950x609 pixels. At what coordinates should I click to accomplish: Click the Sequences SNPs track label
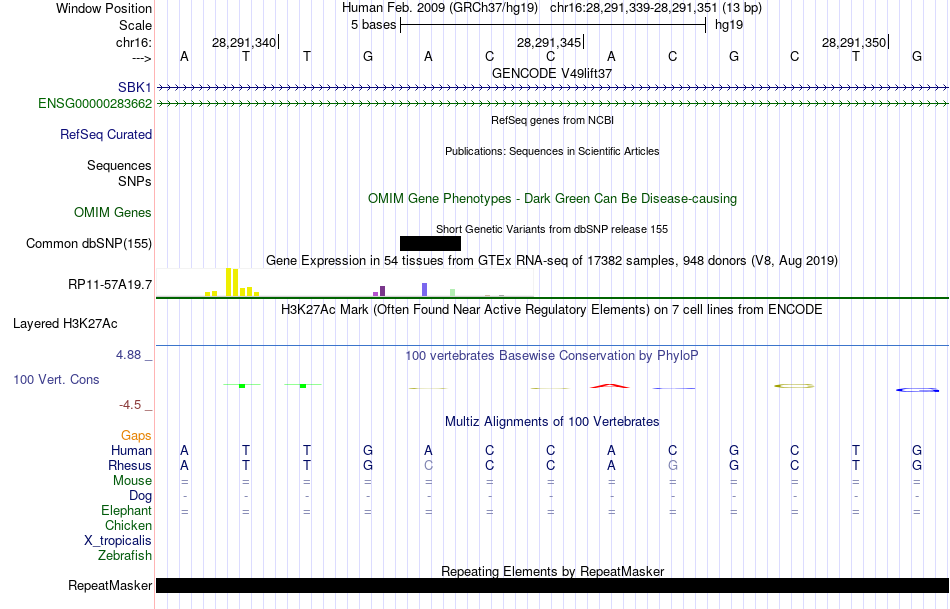tap(119, 173)
